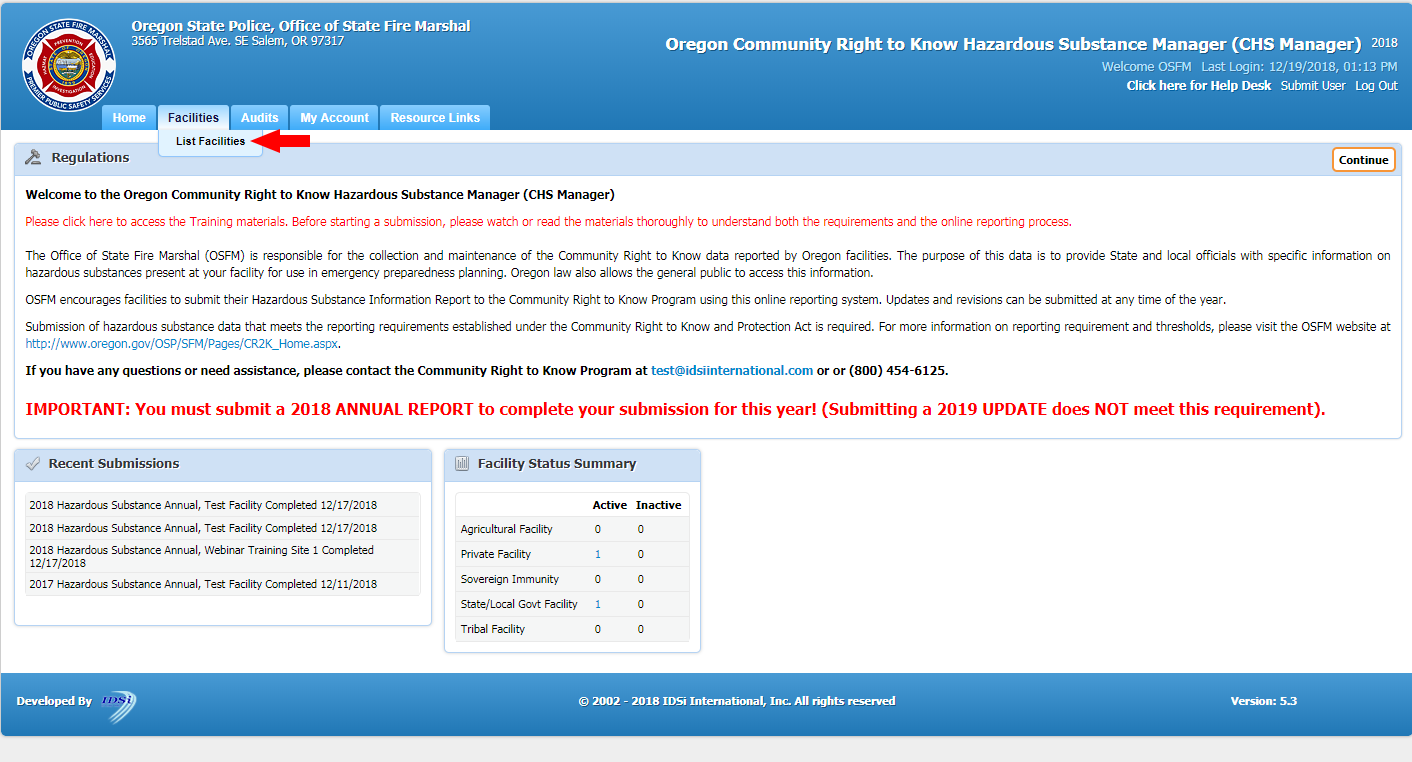Click the 3565 Trelstad Ave. address text
Viewport: 1412px width, 762px height.
click(238, 41)
